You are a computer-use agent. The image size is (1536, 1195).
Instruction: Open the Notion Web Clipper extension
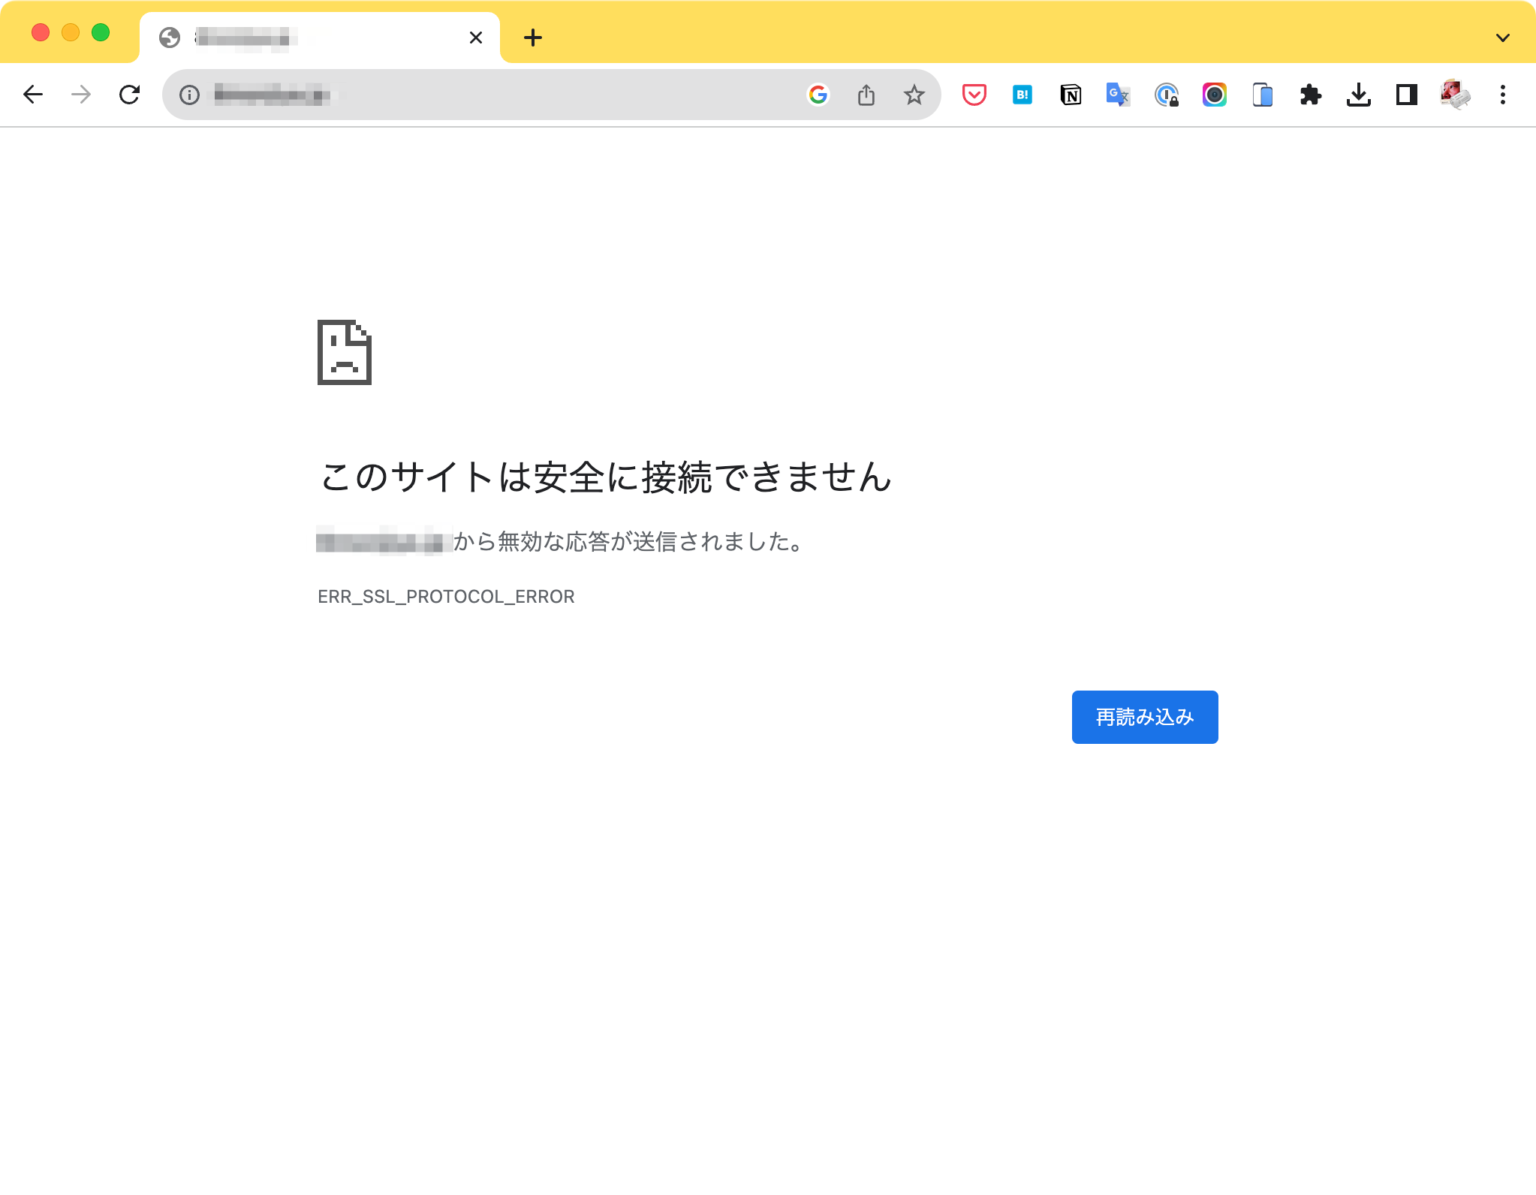pyautogui.click(x=1070, y=94)
